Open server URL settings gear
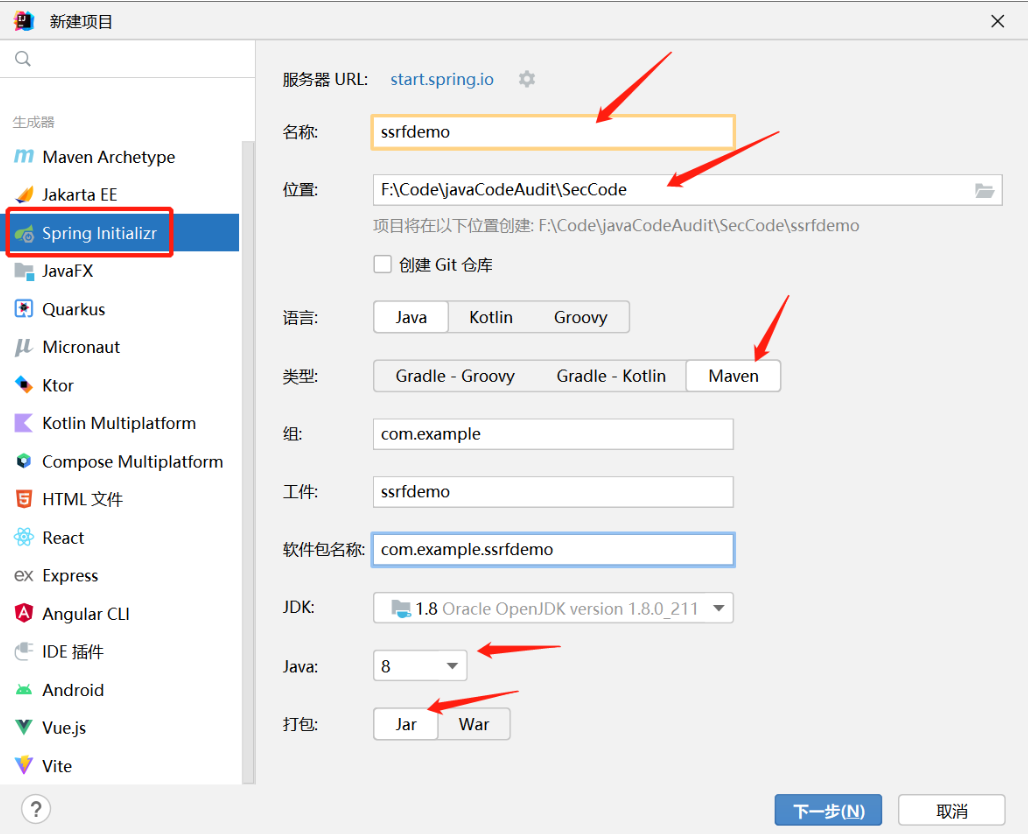Screen dimensions: 1028x834 526,79
